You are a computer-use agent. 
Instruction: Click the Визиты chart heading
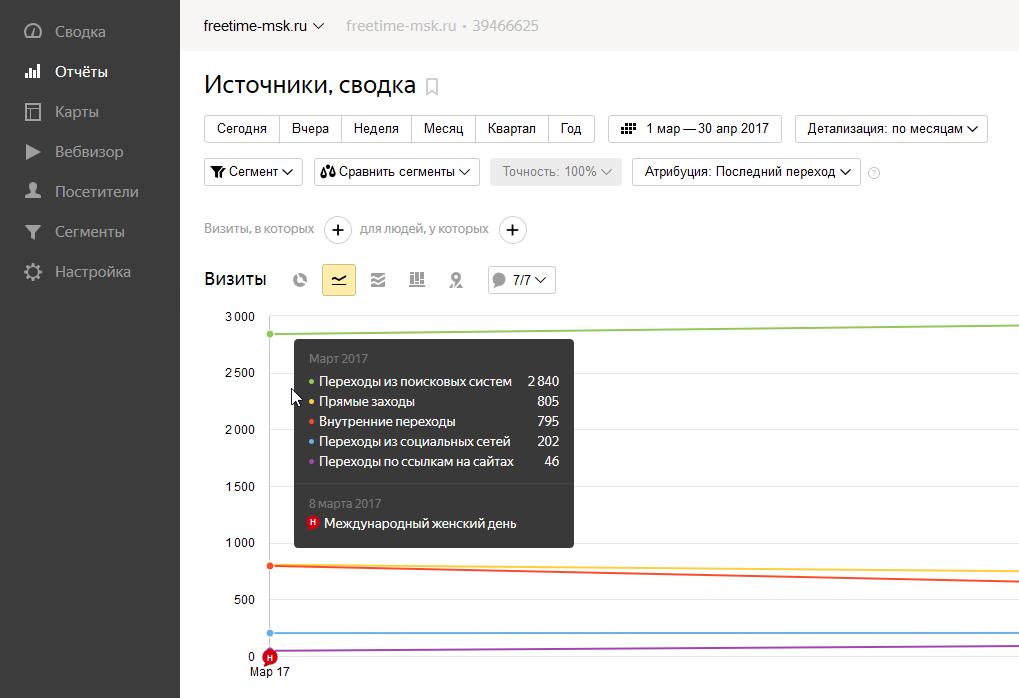[x=235, y=279]
